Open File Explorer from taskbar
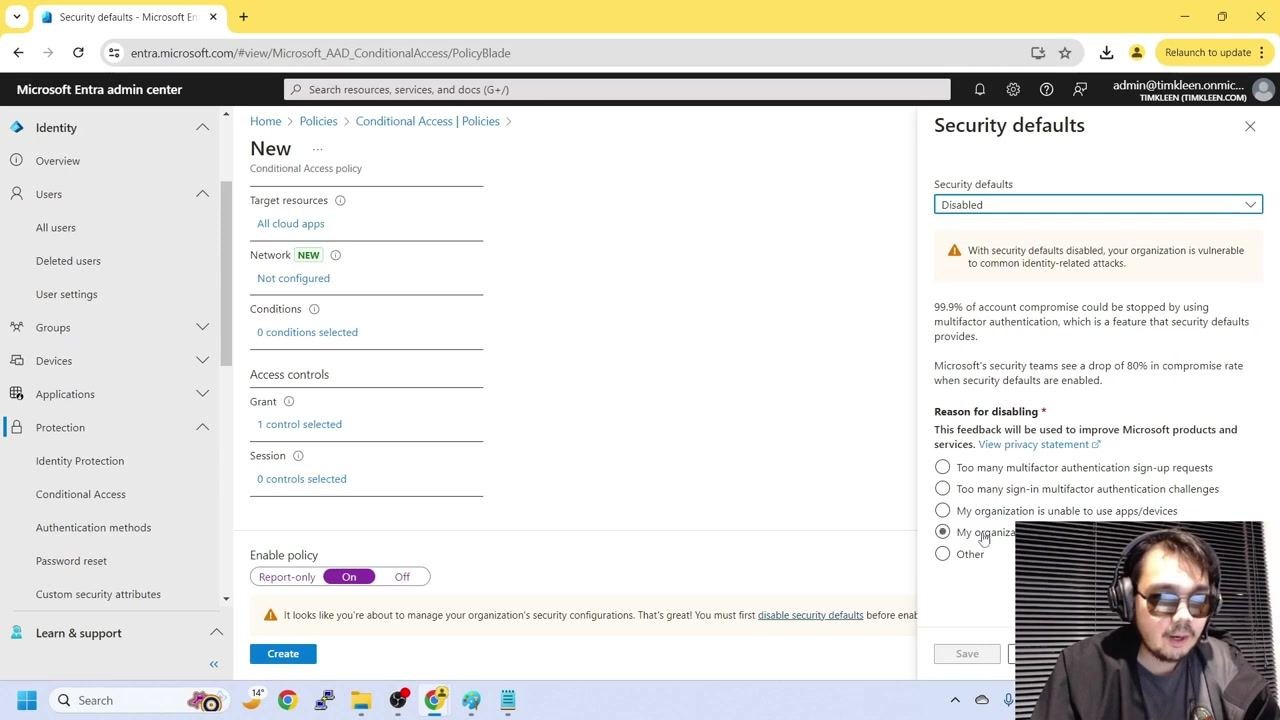This screenshot has width=1280, height=720. point(361,700)
